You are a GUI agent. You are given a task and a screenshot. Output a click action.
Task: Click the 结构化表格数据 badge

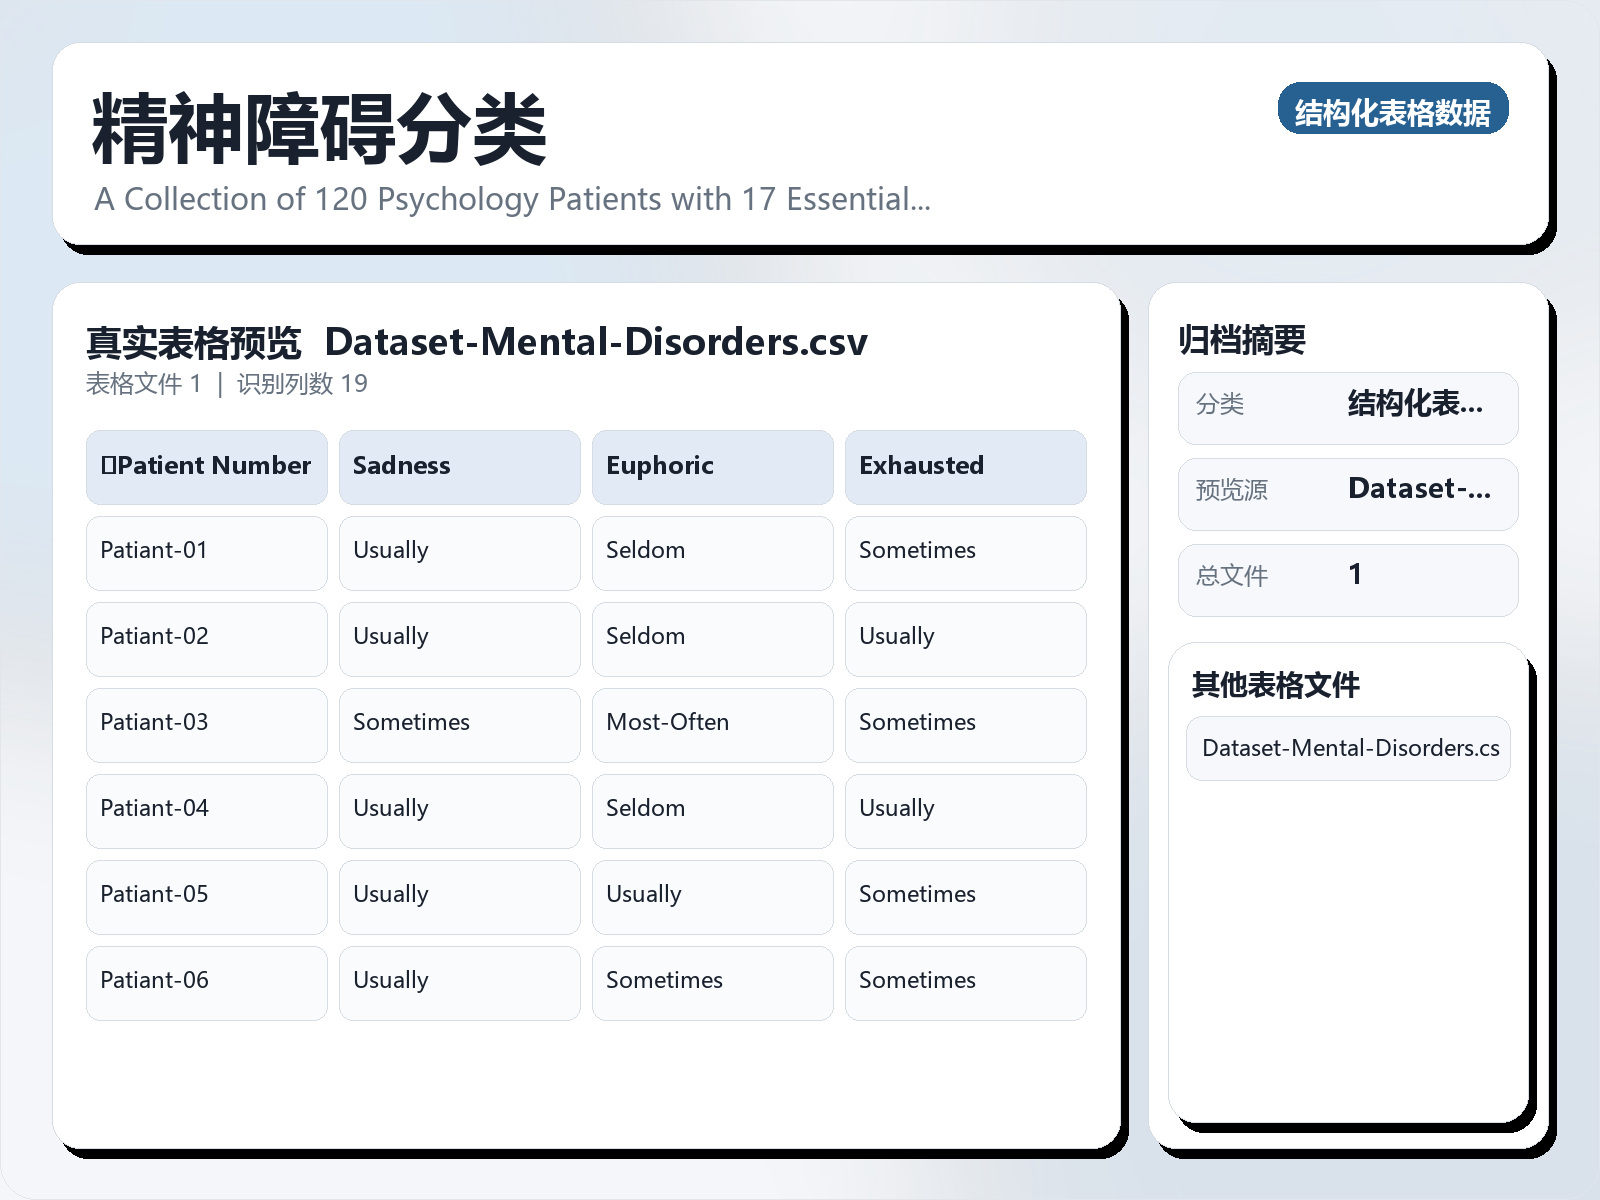click(1394, 111)
